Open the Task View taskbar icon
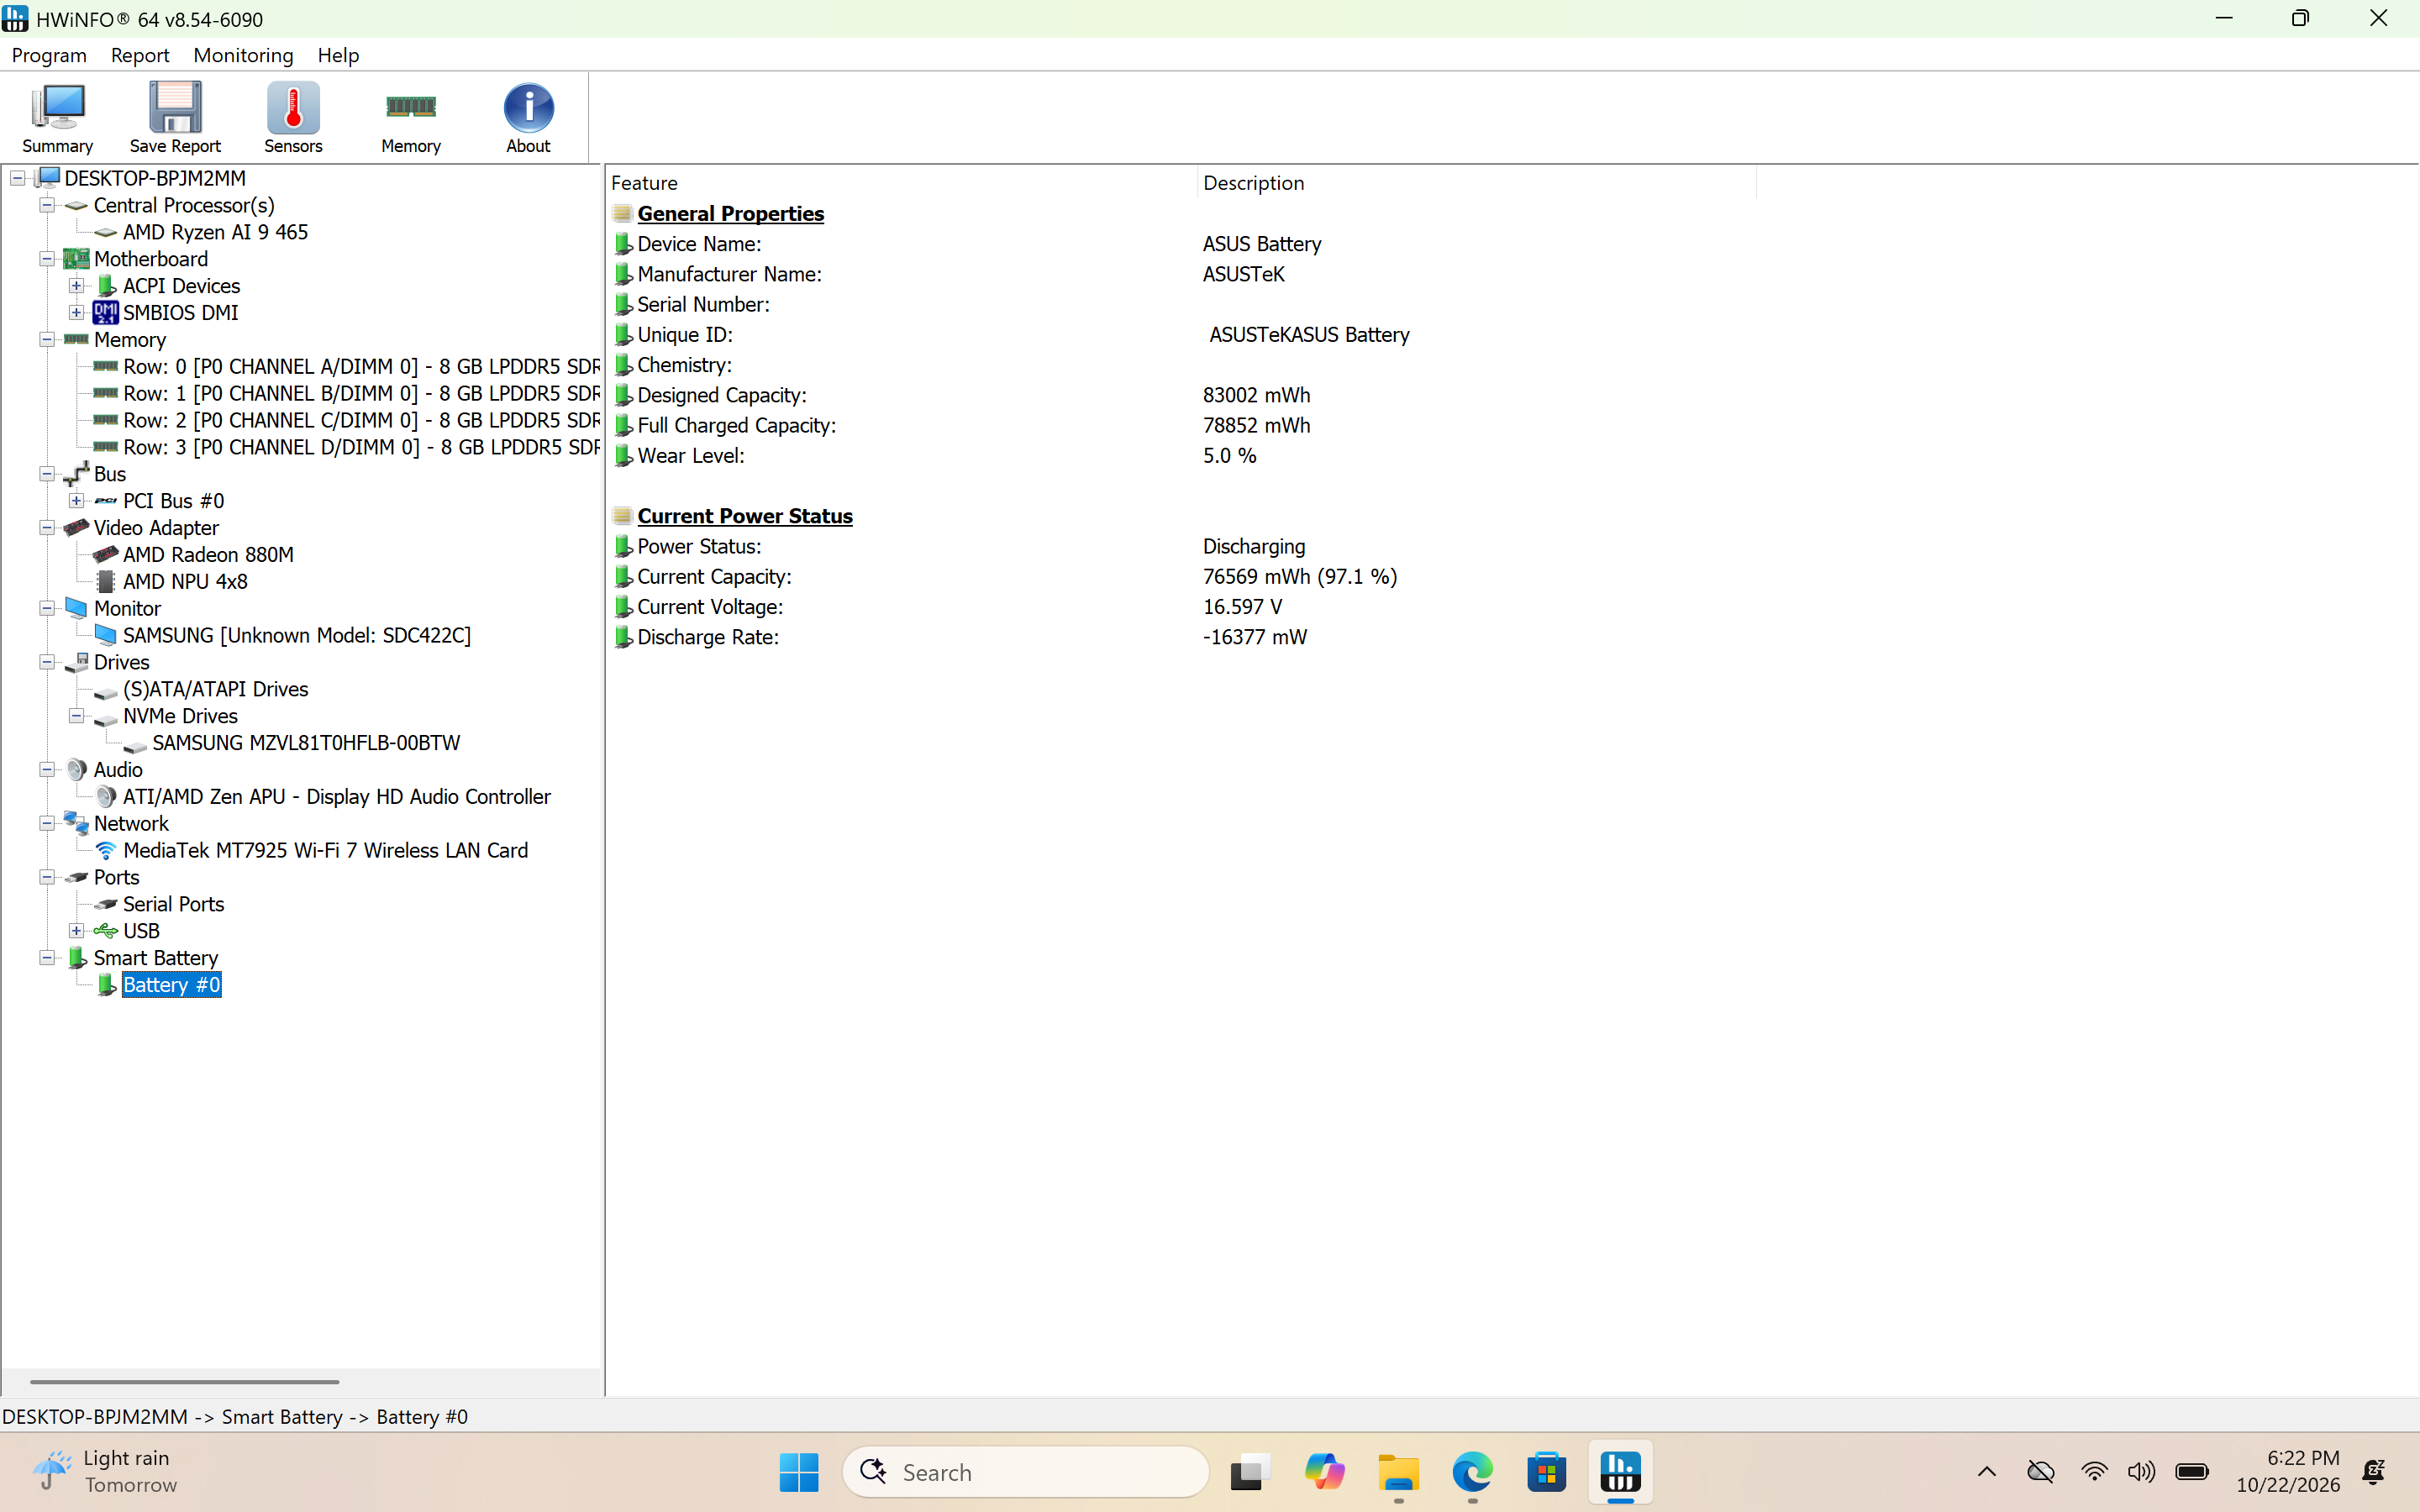Image resolution: width=2420 pixels, height=1512 pixels. (1250, 1472)
